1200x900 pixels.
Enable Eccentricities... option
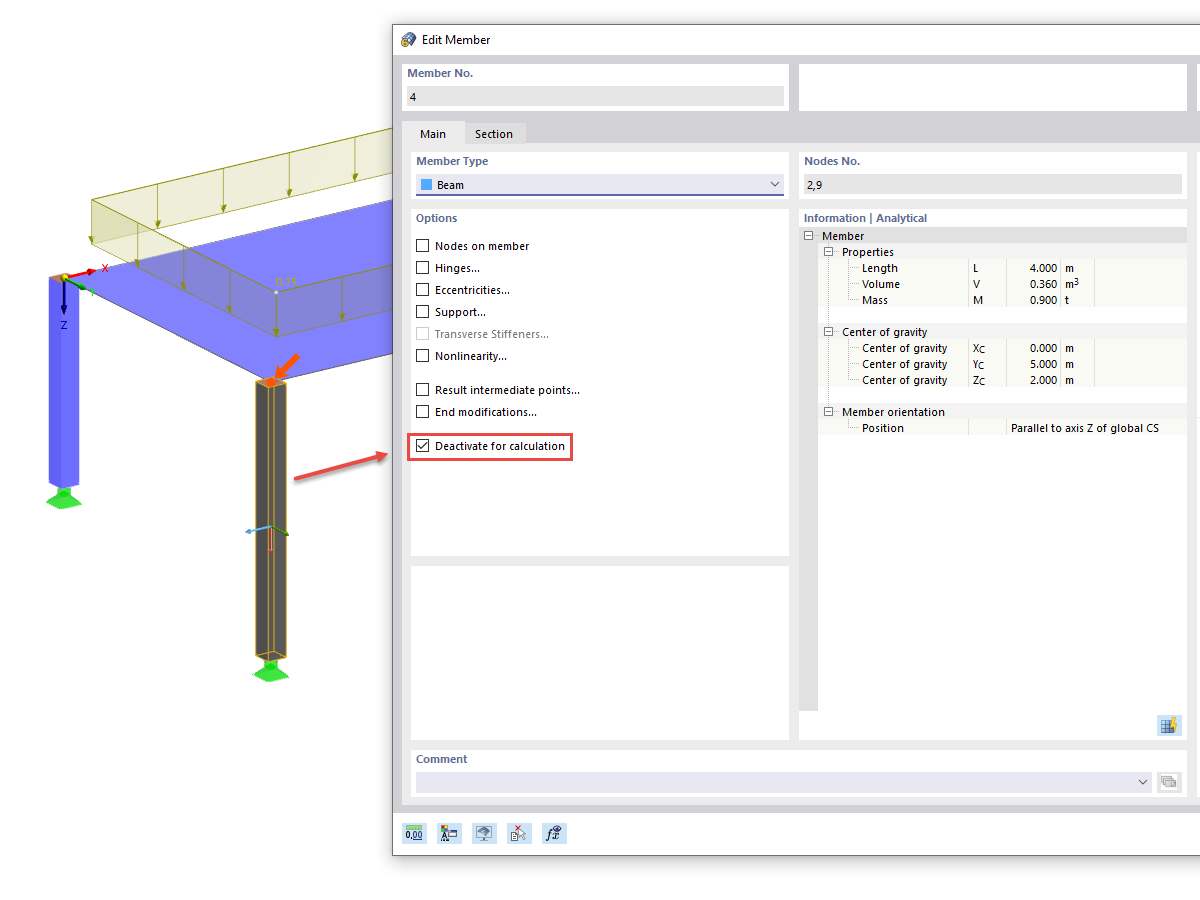point(423,290)
